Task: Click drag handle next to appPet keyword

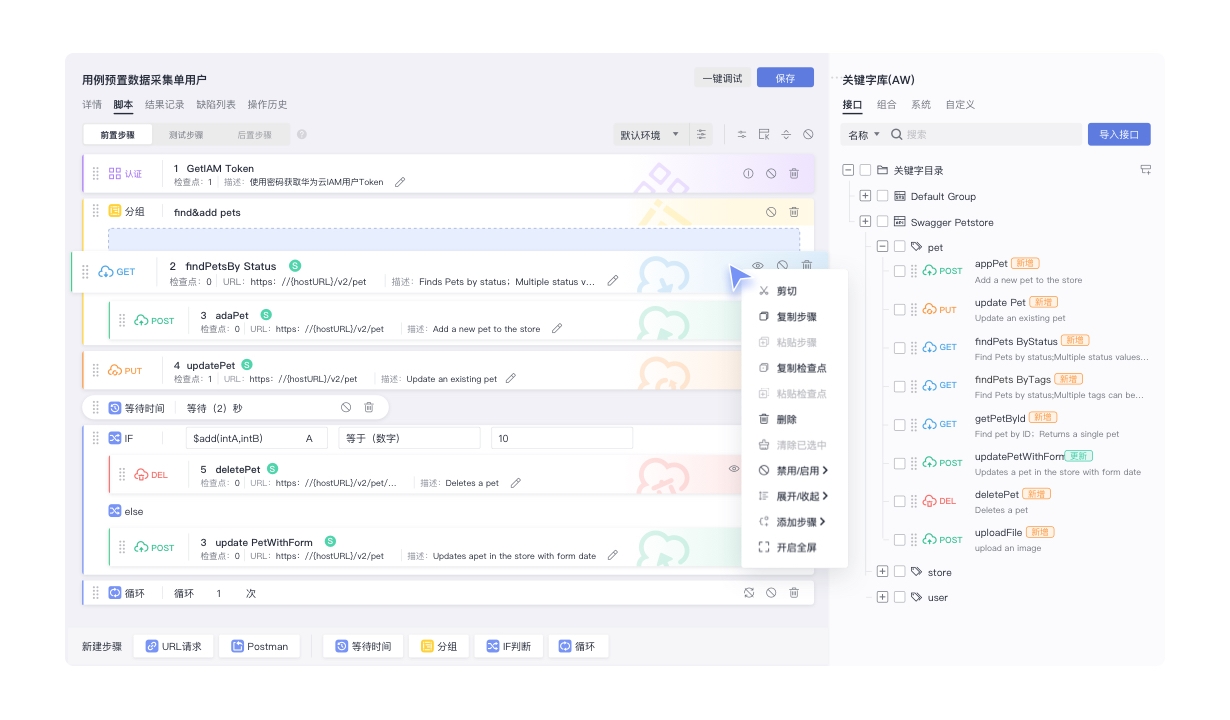Action: pyautogui.click(x=914, y=271)
